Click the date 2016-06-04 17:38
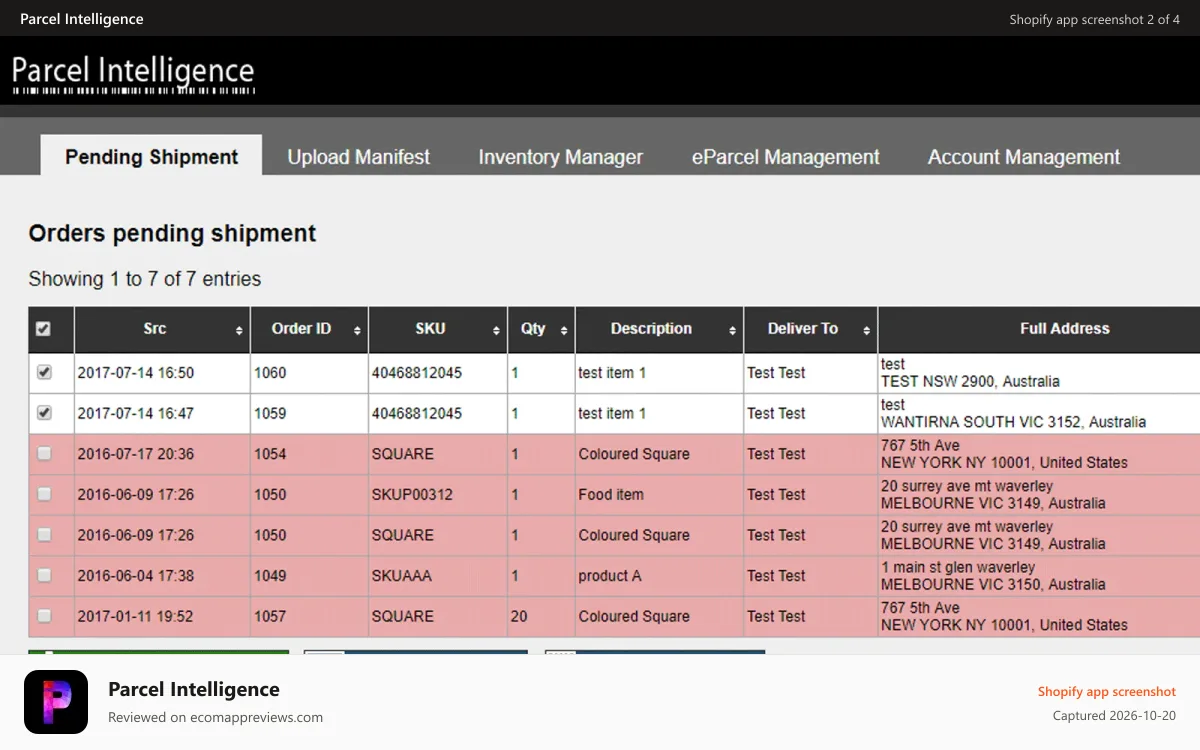1200x750 pixels. [x=136, y=575]
